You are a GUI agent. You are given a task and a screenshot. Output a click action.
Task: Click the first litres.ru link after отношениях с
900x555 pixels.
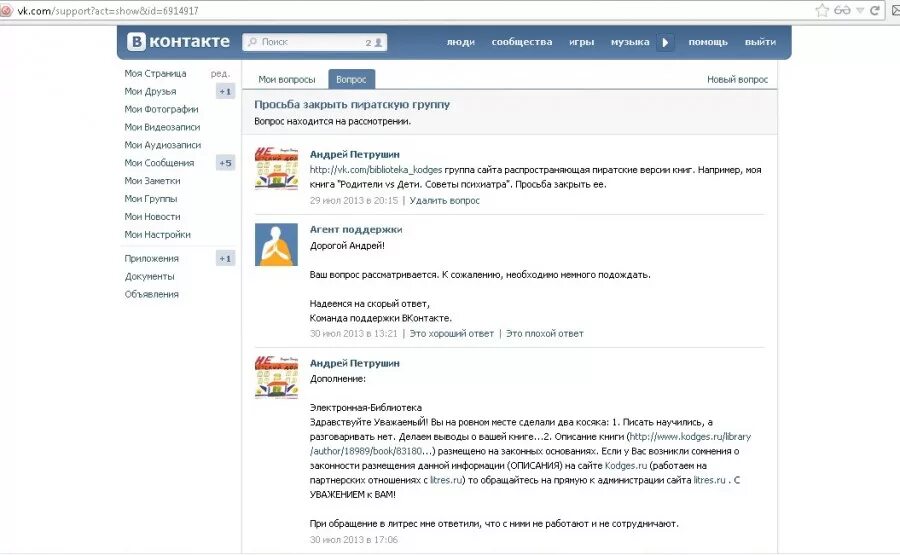click(x=446, y=480)
